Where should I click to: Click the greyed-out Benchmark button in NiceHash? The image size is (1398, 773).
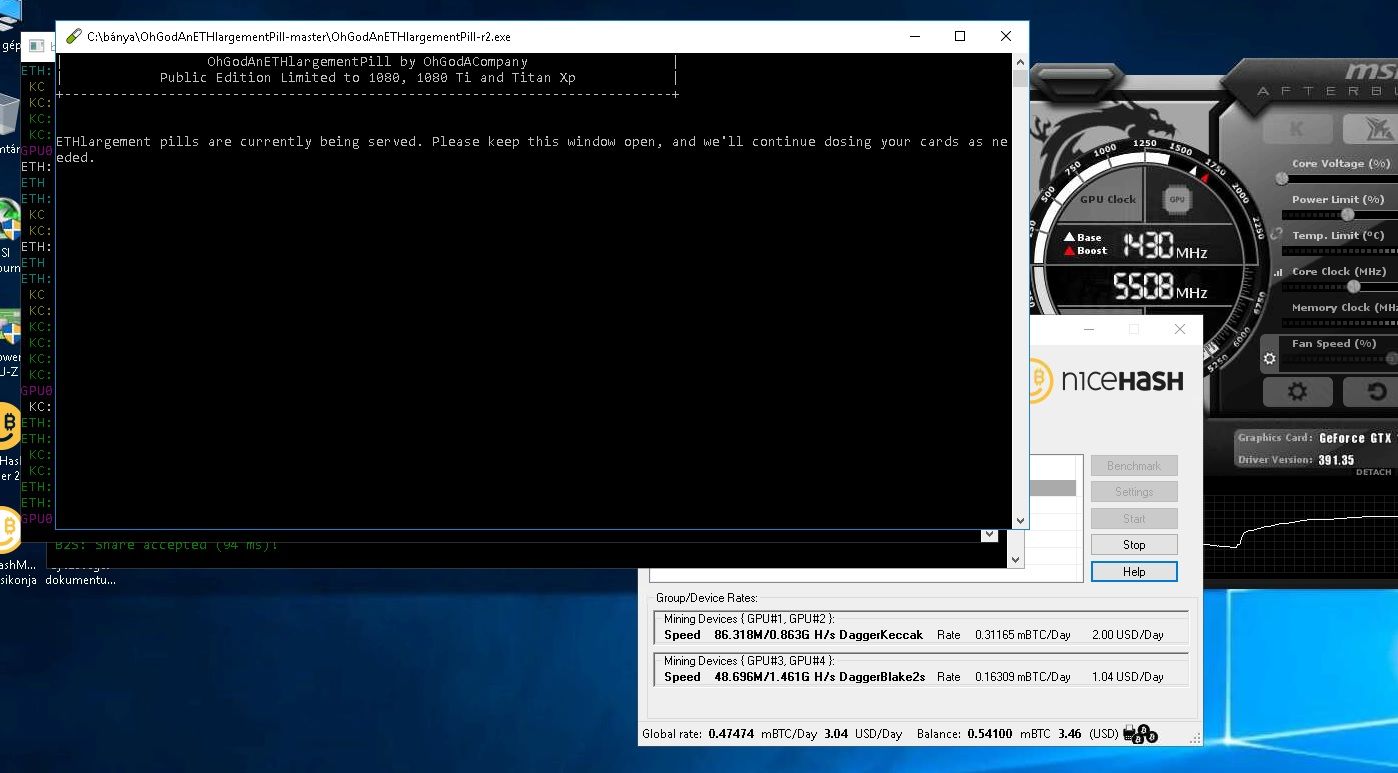[1134, 466]
